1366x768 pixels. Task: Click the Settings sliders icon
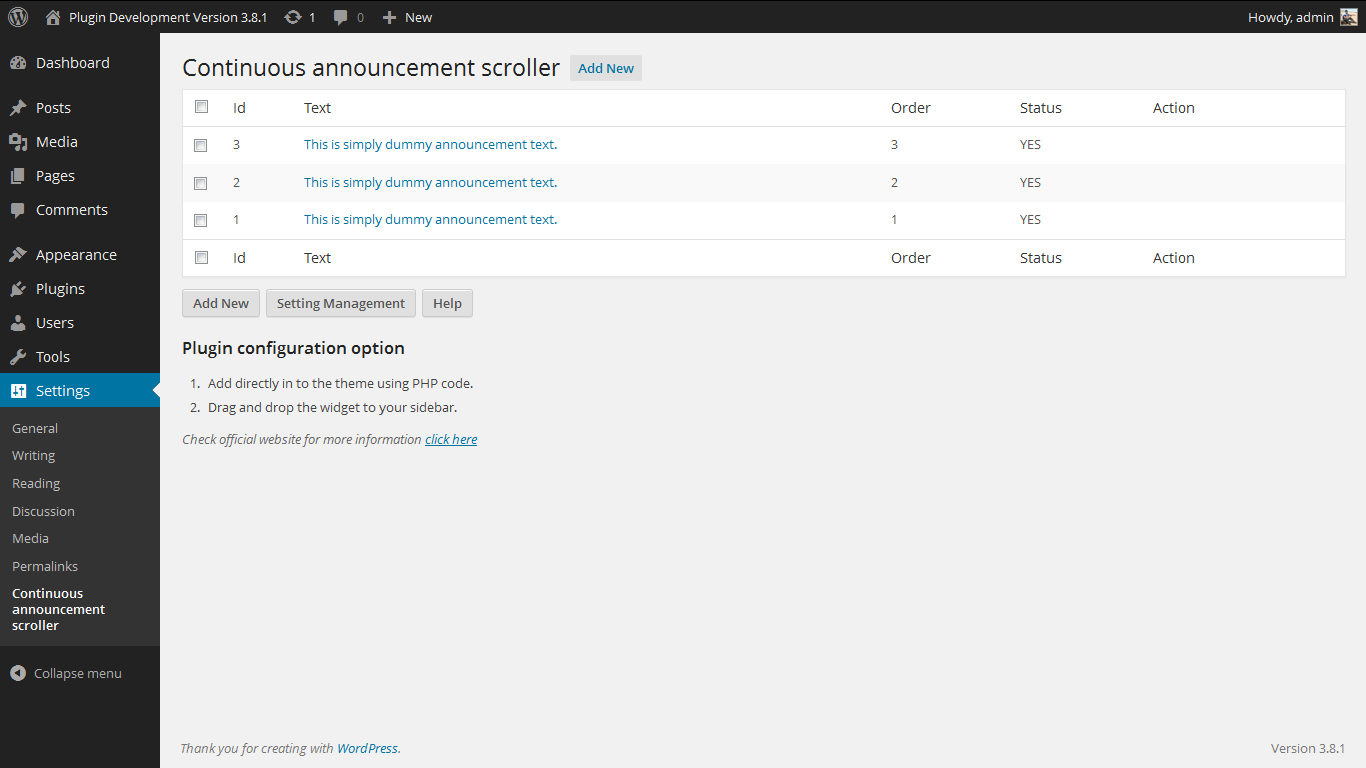(18, 391)
